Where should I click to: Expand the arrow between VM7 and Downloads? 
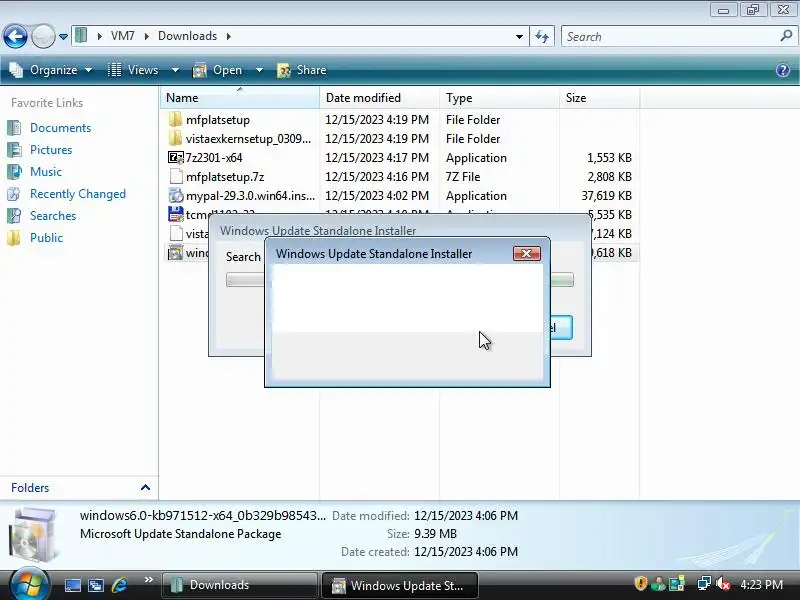pos(146,36)
